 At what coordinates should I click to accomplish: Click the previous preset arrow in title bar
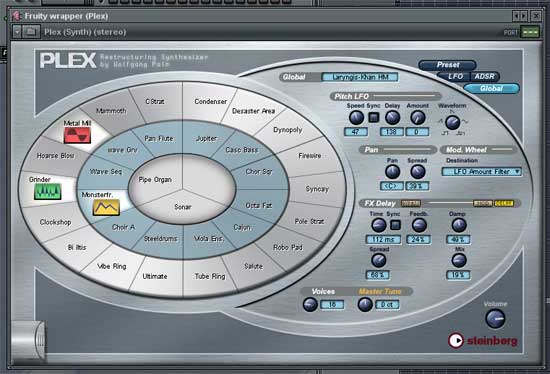pos(516,16)
